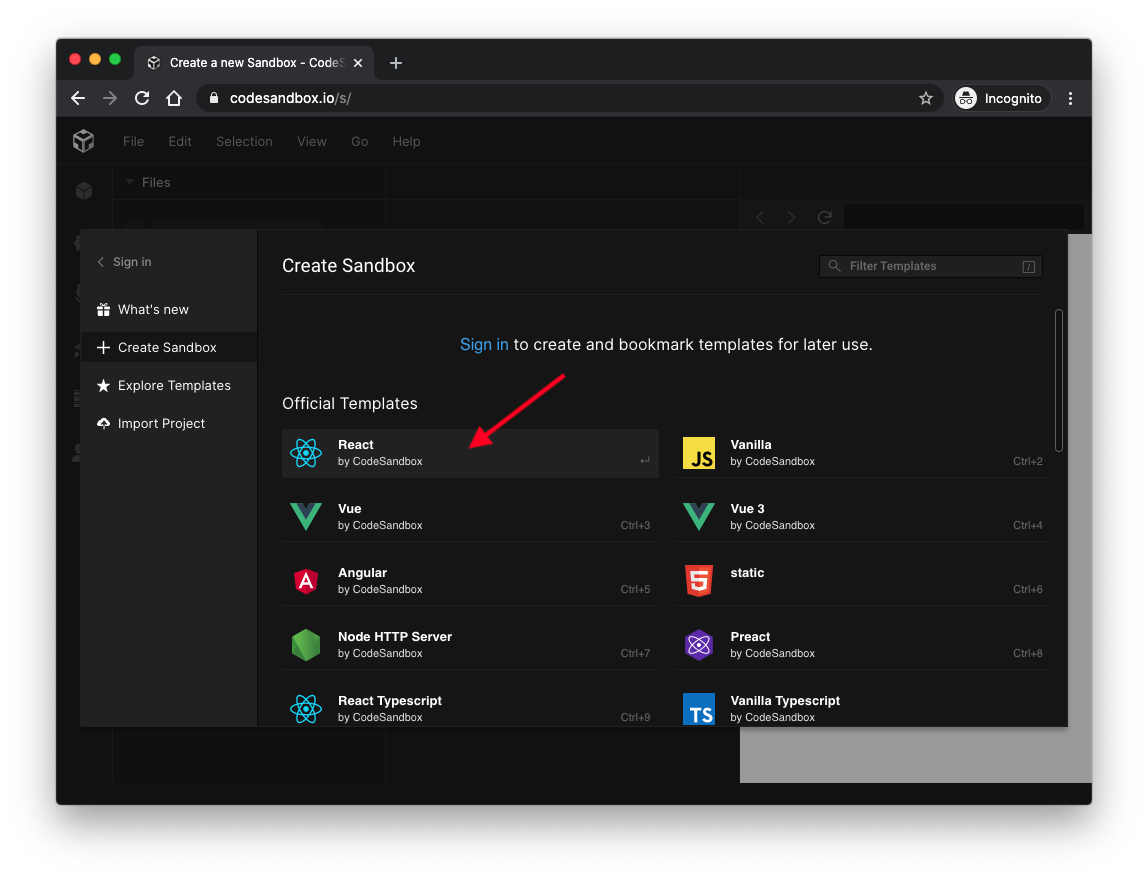Open the Selection menu
This screenshot has height=879, width=1148.
(244, 141)
